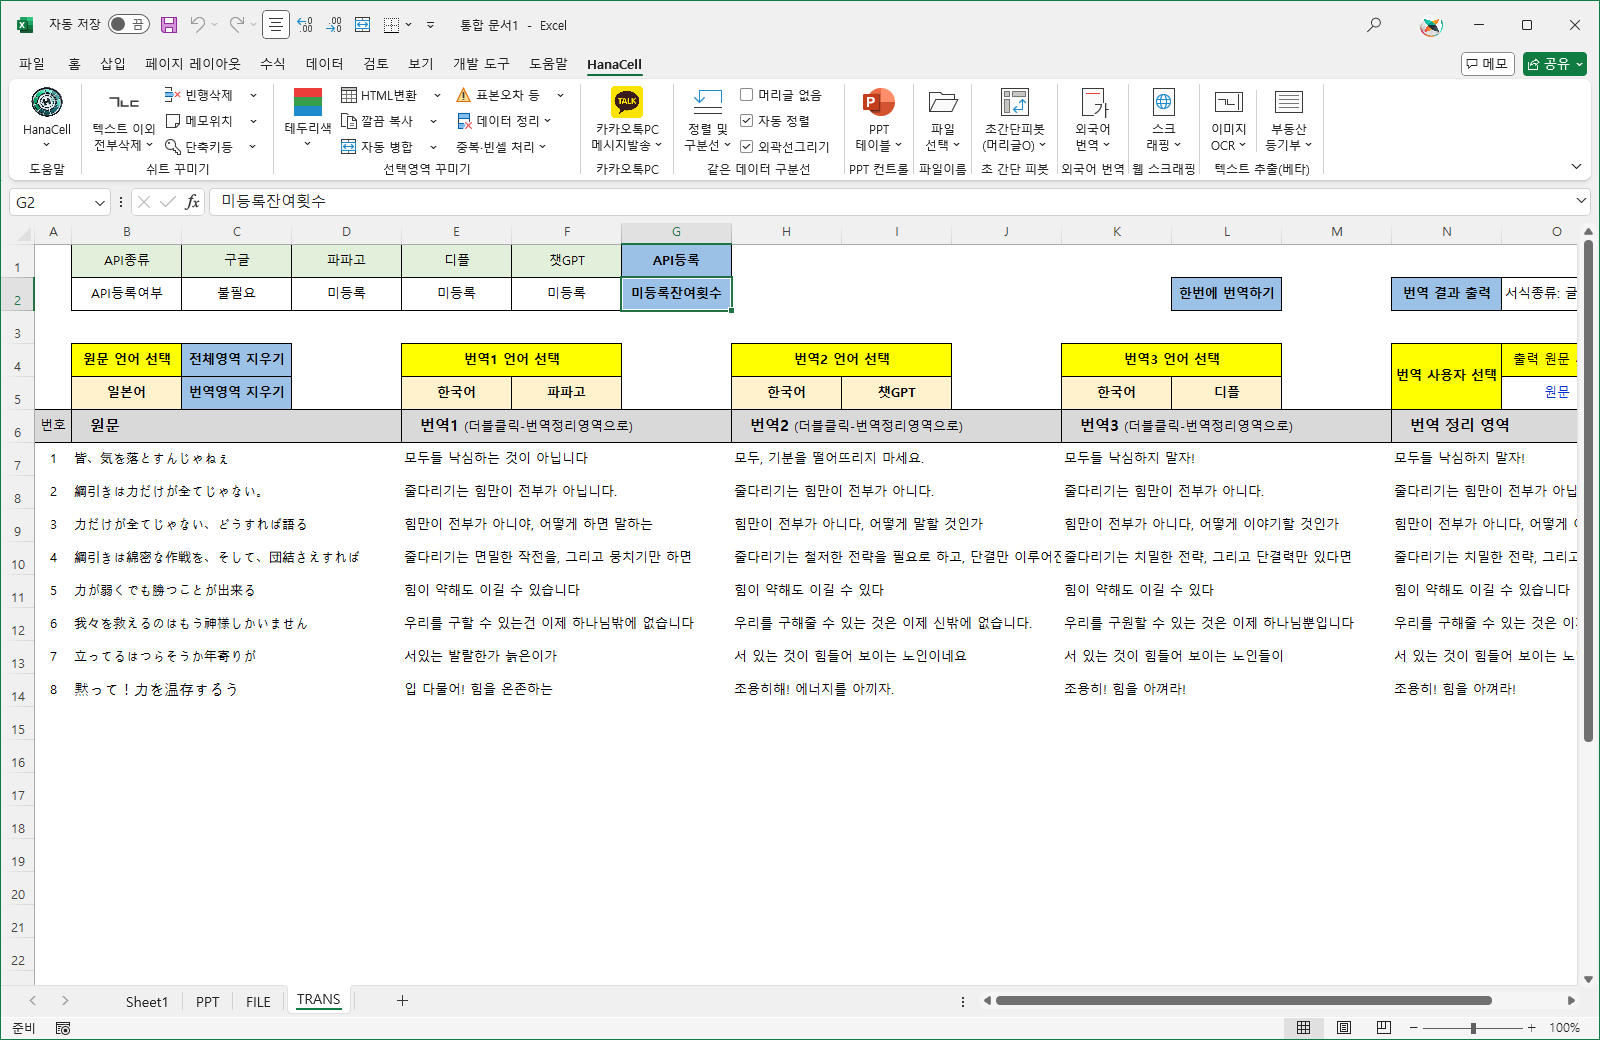1600x1040 pixels.
Task: Click the Redo arrow icon
Action: point(237,25)
